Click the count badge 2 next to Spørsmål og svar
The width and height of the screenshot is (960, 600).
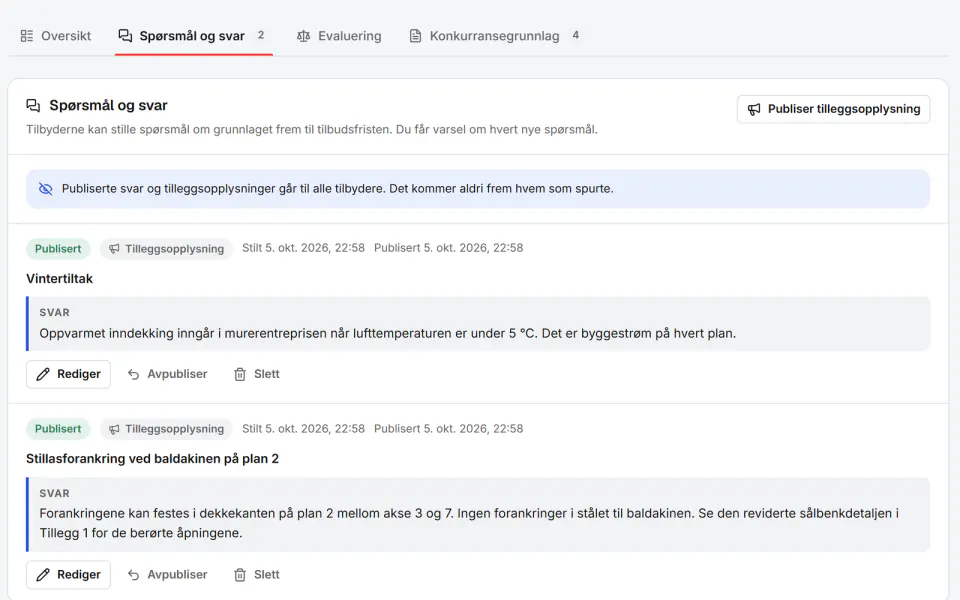tap(261, 36)
